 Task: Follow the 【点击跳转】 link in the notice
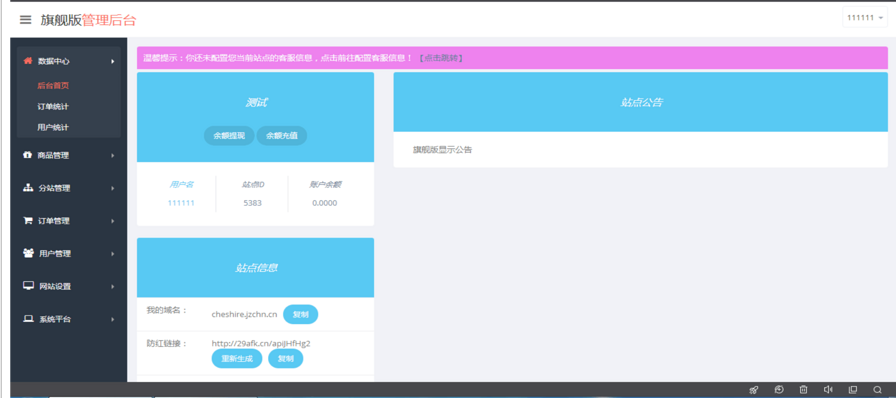(440, 58)
